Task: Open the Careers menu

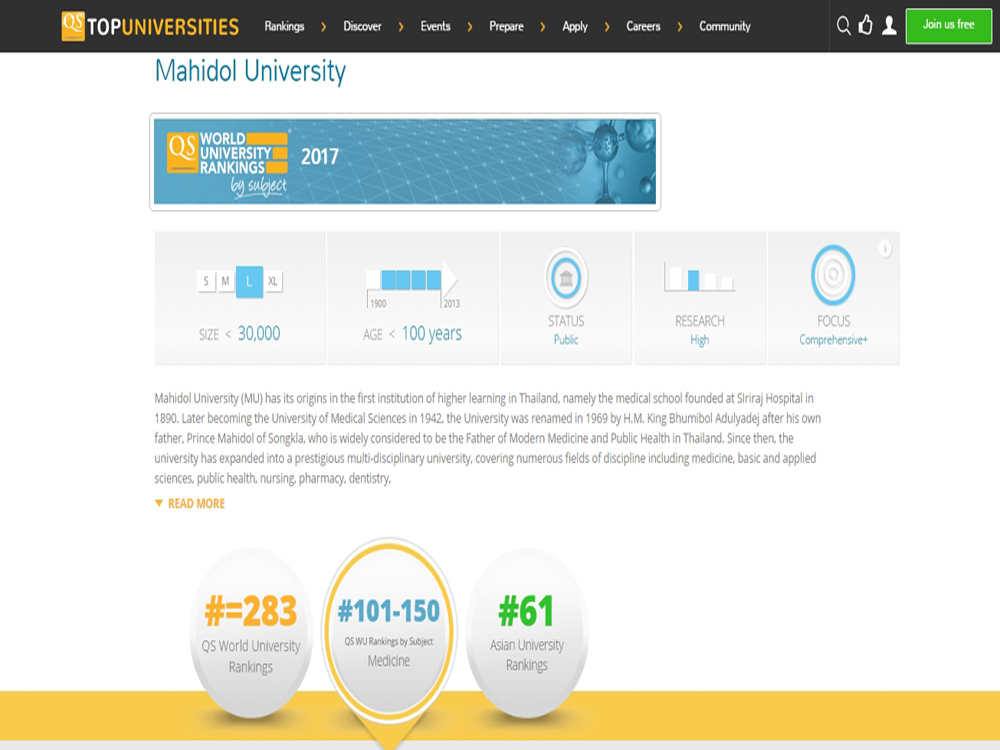Action: click(643, 27)
